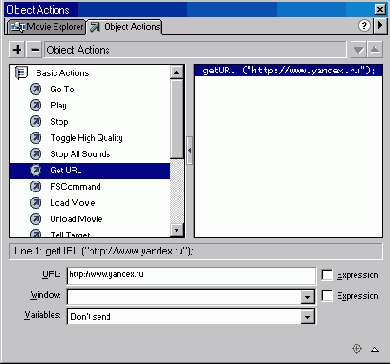Select the Go To action icon
The height and width of the screenshot is (364, 390).
click(35, 89)
